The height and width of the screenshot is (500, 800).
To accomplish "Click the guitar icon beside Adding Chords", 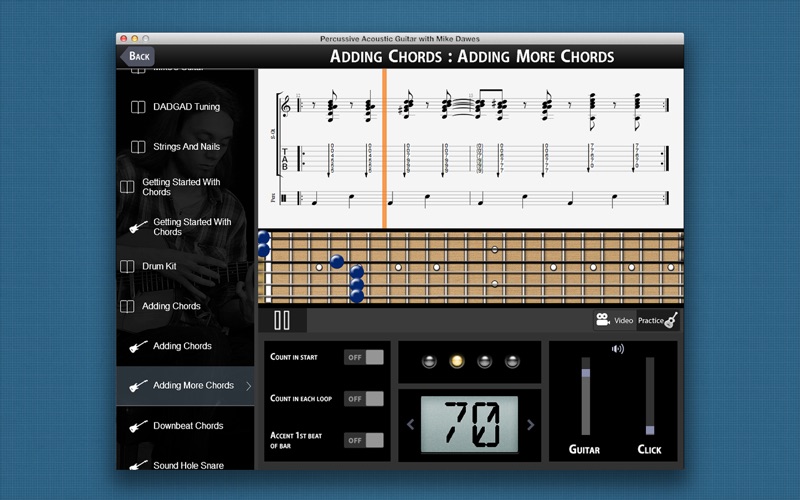I will [138, 346].
